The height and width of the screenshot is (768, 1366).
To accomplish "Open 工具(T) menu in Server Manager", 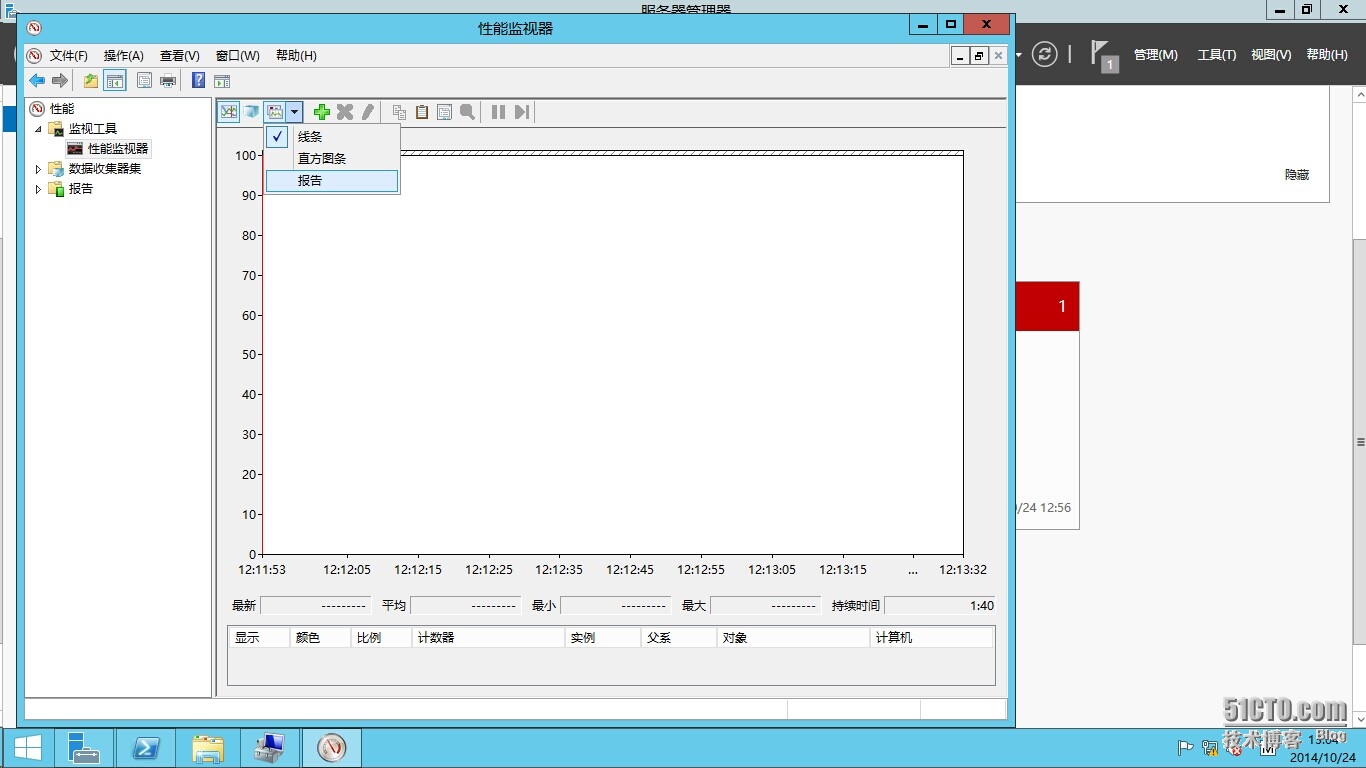I will click(1217, 55).
